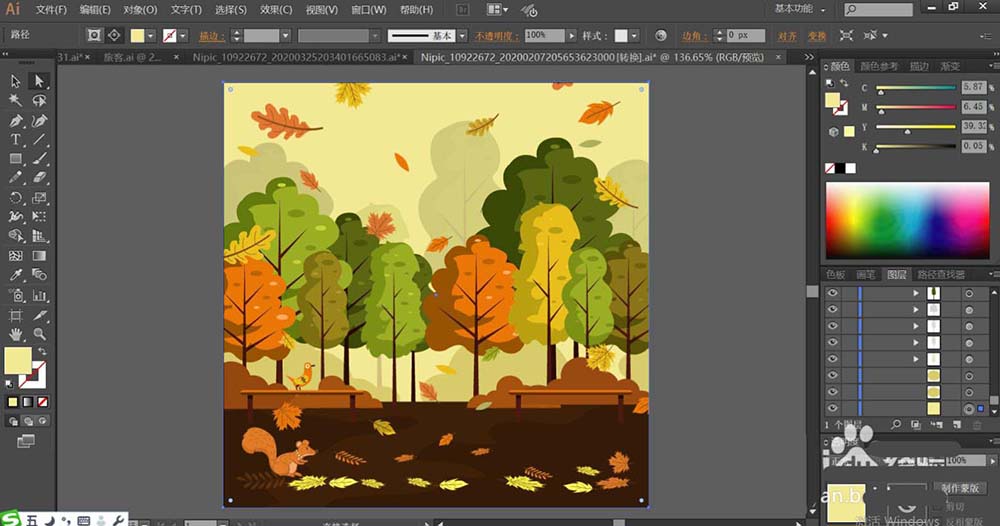Select the Direct Selection tool
The width and height of the screenshot is (1000, 526).
click(x=39, y=81)
